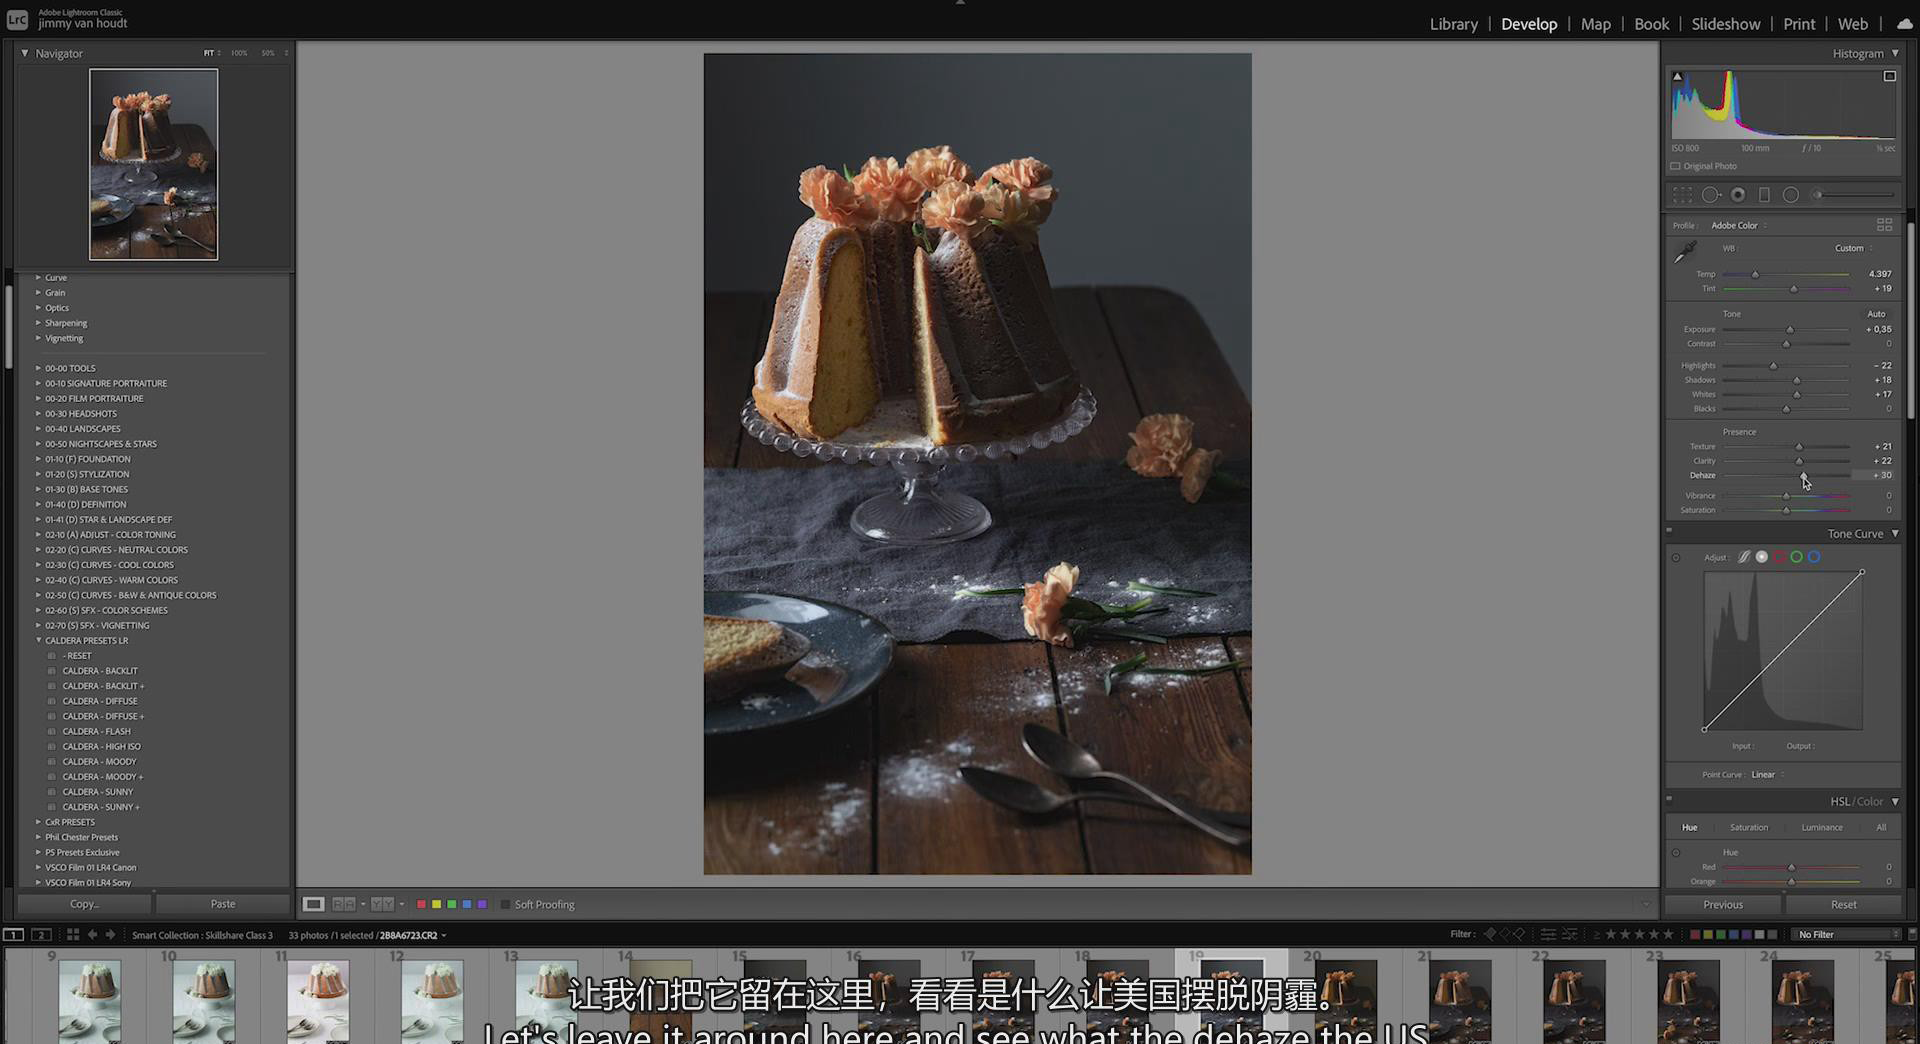This screenshot has width=1920, height=1044.
Task: Collapse the Histogram panel
Action: pos(1895,53)
